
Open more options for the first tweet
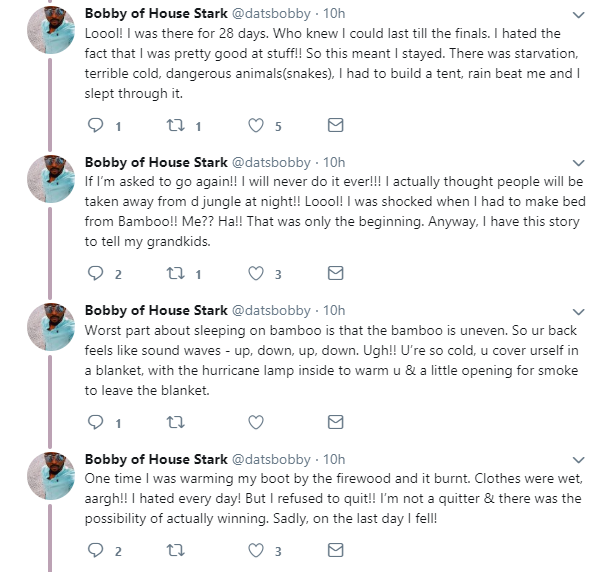[x=579, y=15]
